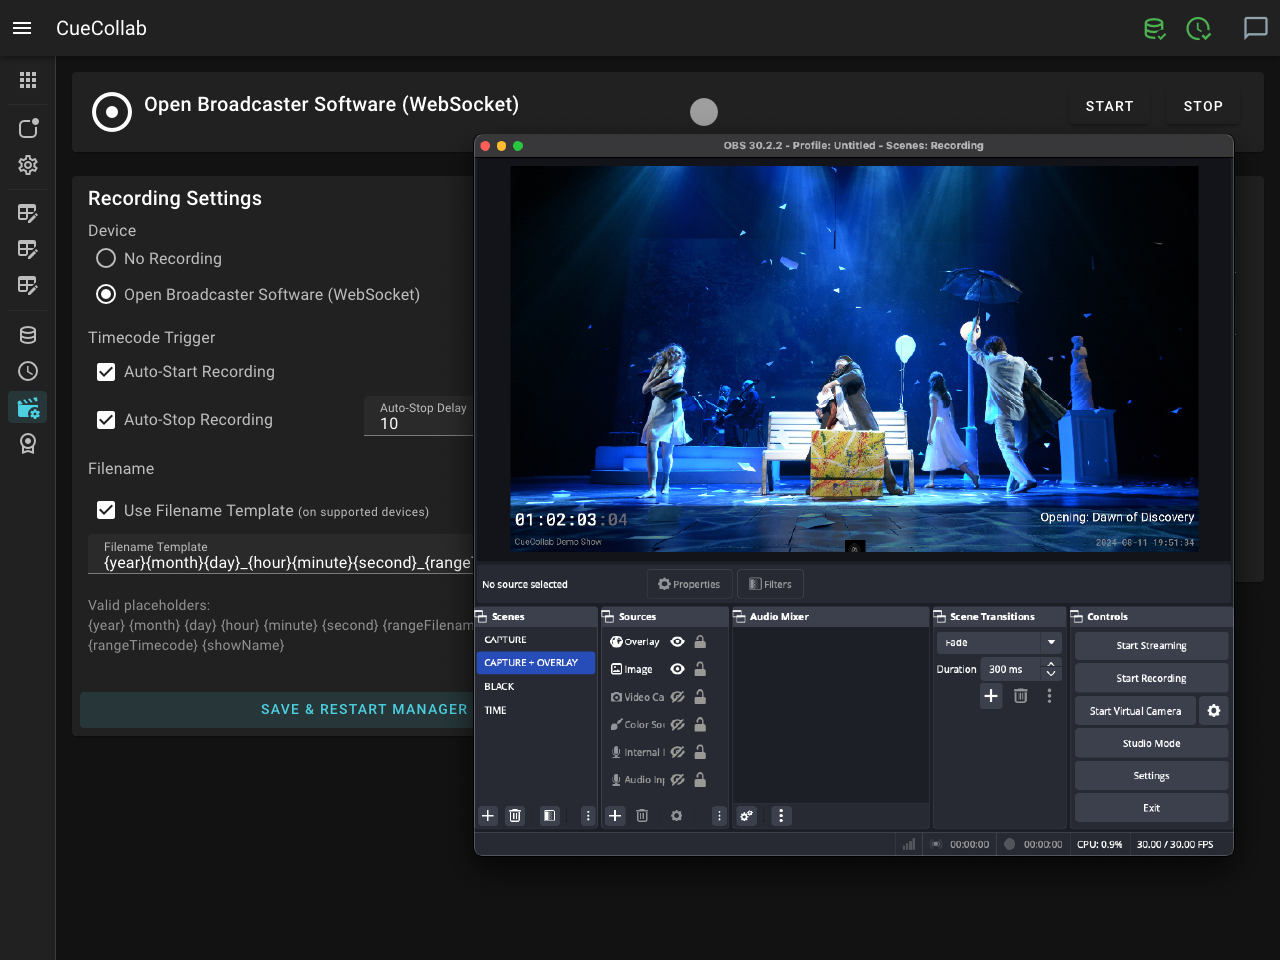Select the CAPTURE scene
The image size is (1280, 960).
(x=536, y=639)
